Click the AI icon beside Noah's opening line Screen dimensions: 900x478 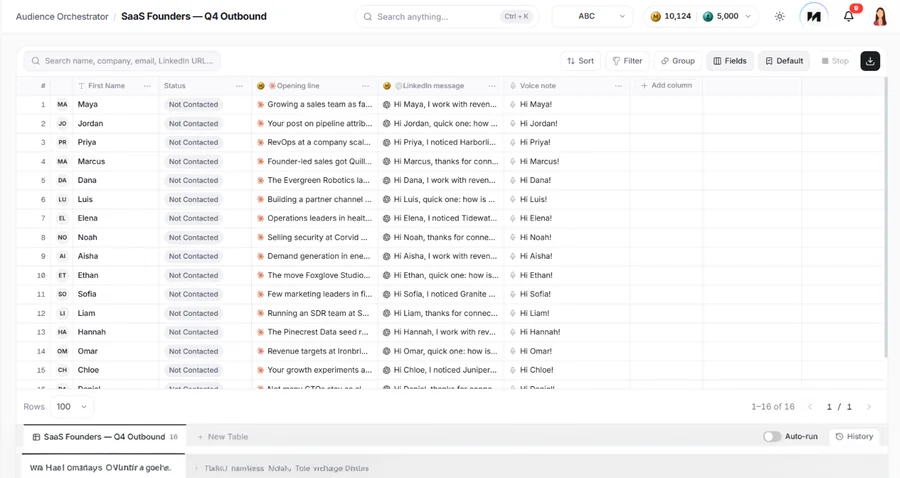click(261, 237)
